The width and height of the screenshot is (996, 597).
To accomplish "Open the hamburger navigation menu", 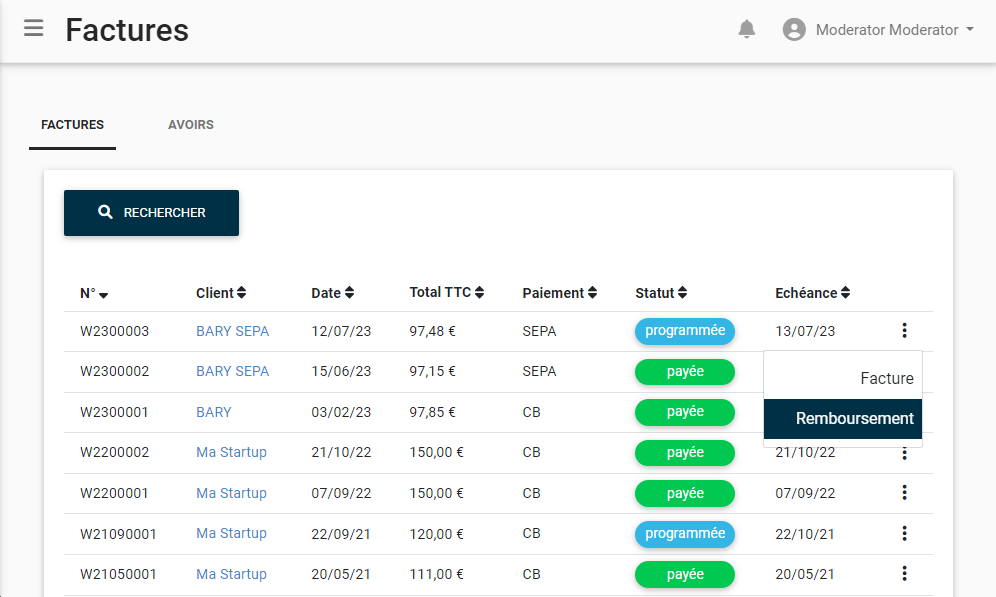I will pyautogui.click(x=34, y=28).
